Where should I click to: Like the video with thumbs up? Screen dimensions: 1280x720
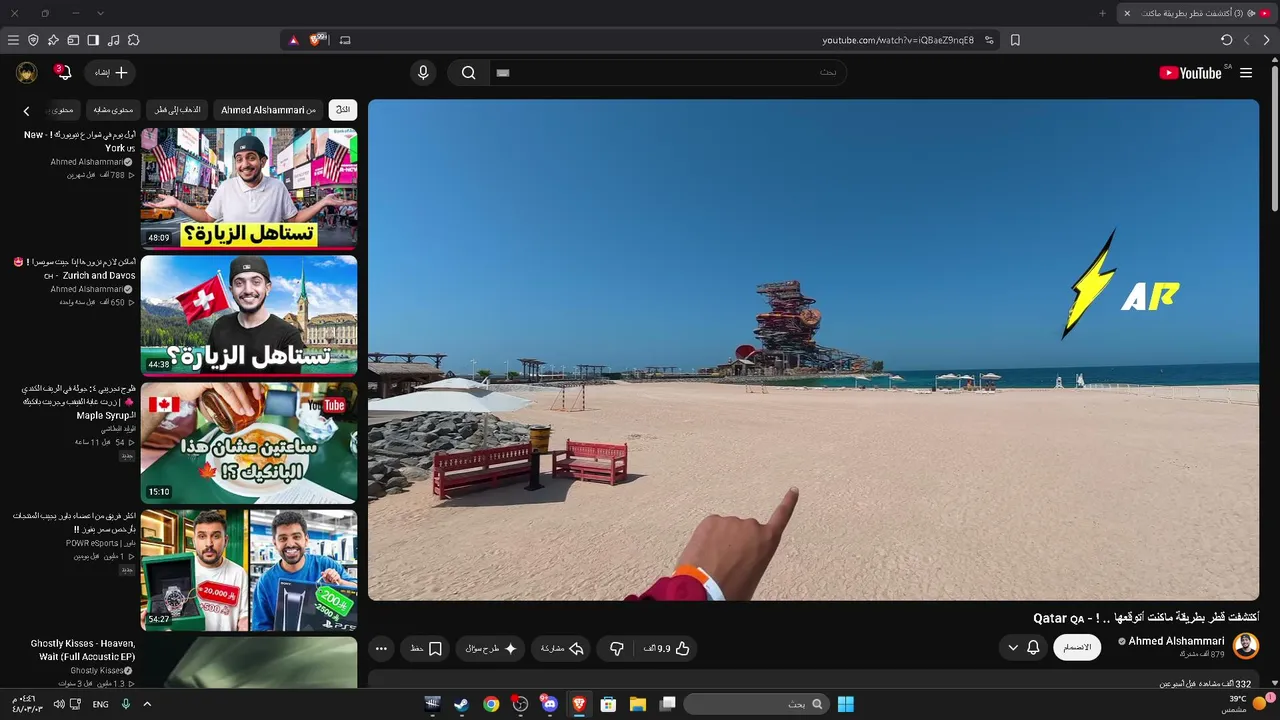666,649
